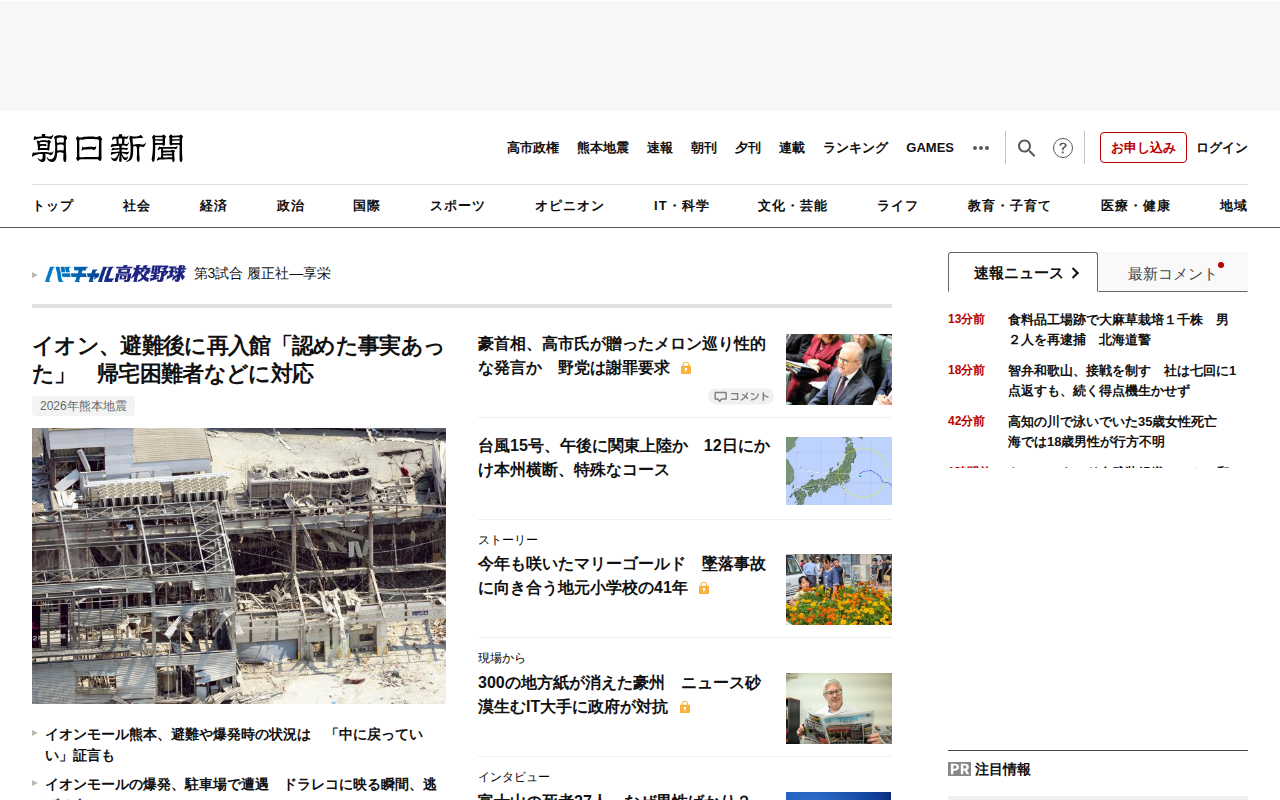Viewport: 1280px width, 800px height.
Task: Click the 18分前 timestamp
Action: pos(966,371)
